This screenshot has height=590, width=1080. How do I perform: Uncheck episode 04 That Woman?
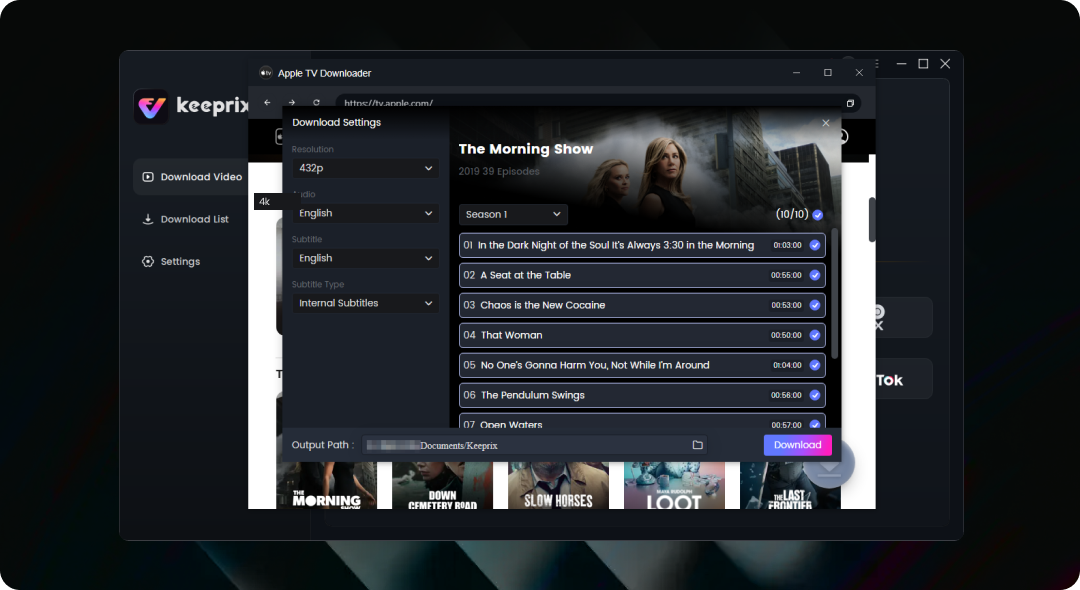815,335
